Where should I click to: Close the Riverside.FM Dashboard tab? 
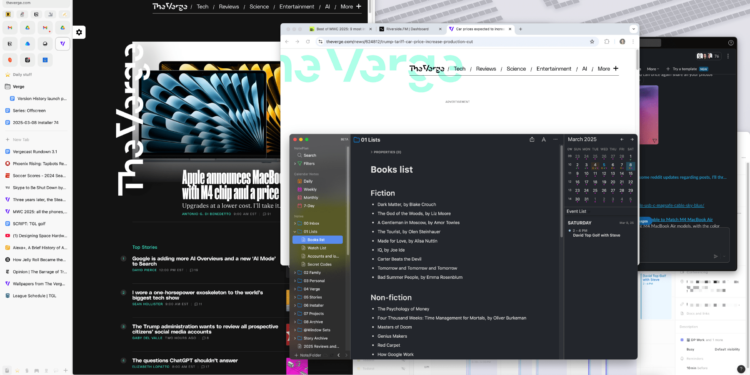click(x=440, y=29)
